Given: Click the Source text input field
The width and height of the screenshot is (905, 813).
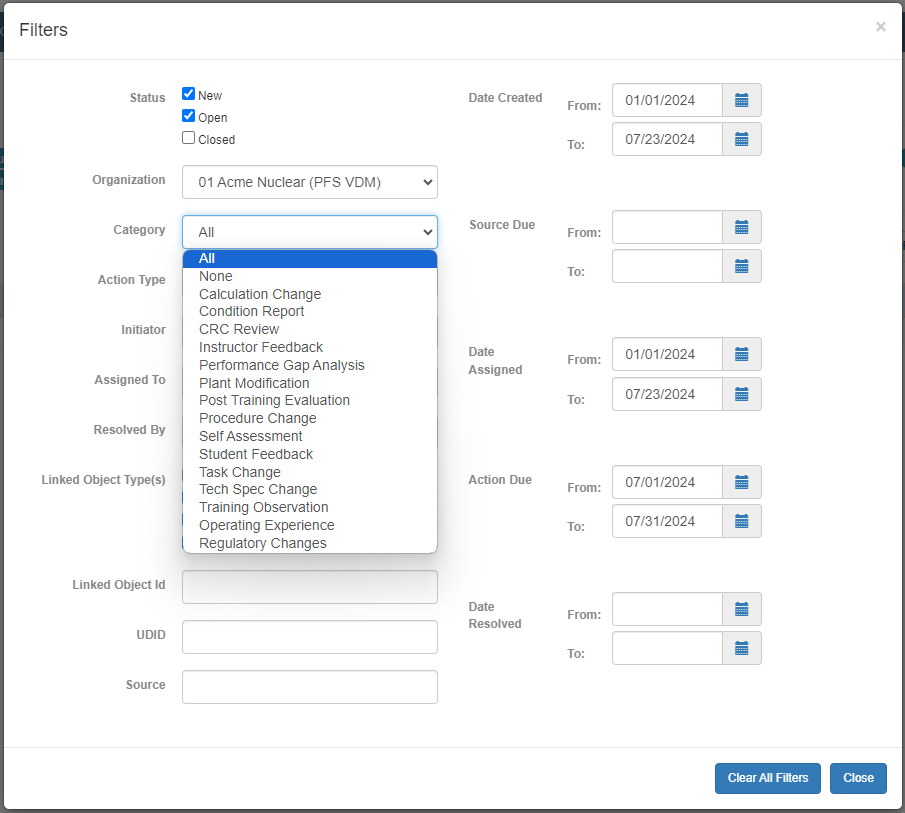Looking at the screenshot, I should [x=309, y=687].
